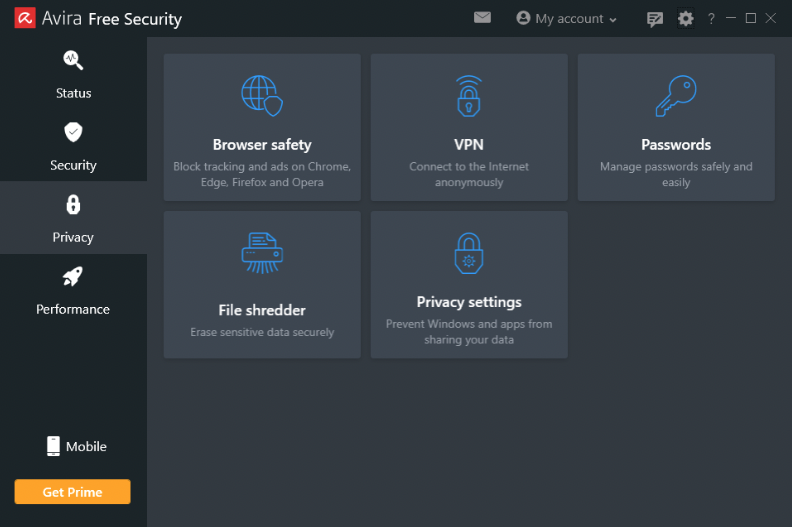Image resolution: width=792 pixels, height=527 pixels.
Task: Click the Get Prime button
Action: (x=72, y=492)
